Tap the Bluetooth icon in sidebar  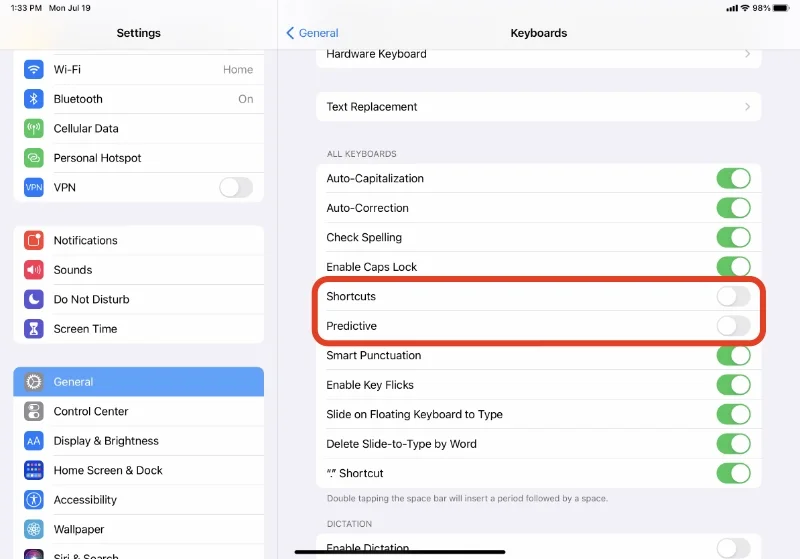click(x=34, y=99)
